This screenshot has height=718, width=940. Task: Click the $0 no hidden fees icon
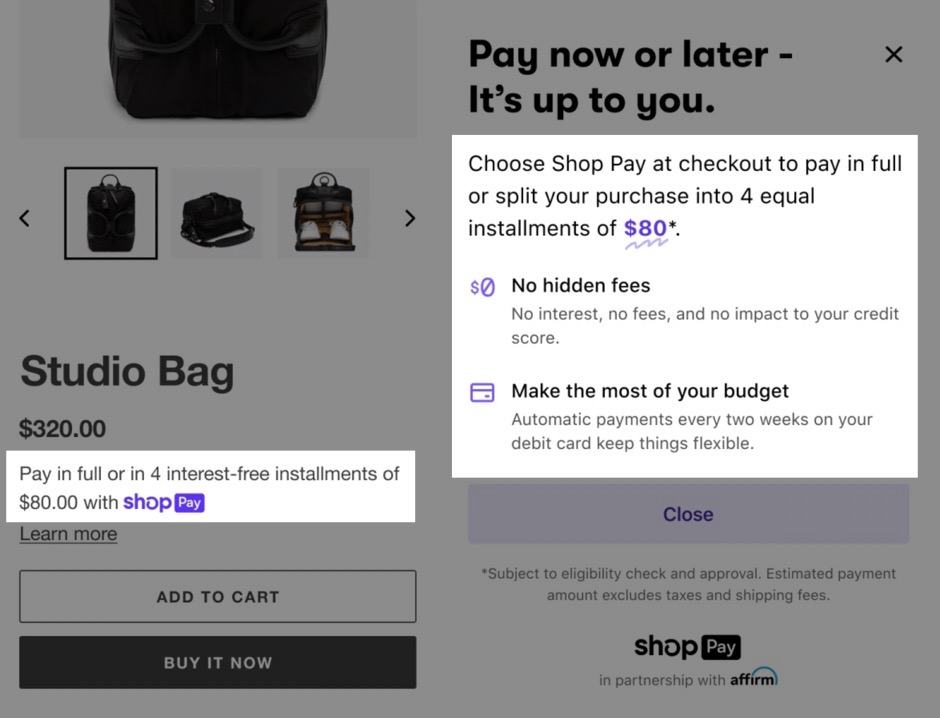(482, 287)
